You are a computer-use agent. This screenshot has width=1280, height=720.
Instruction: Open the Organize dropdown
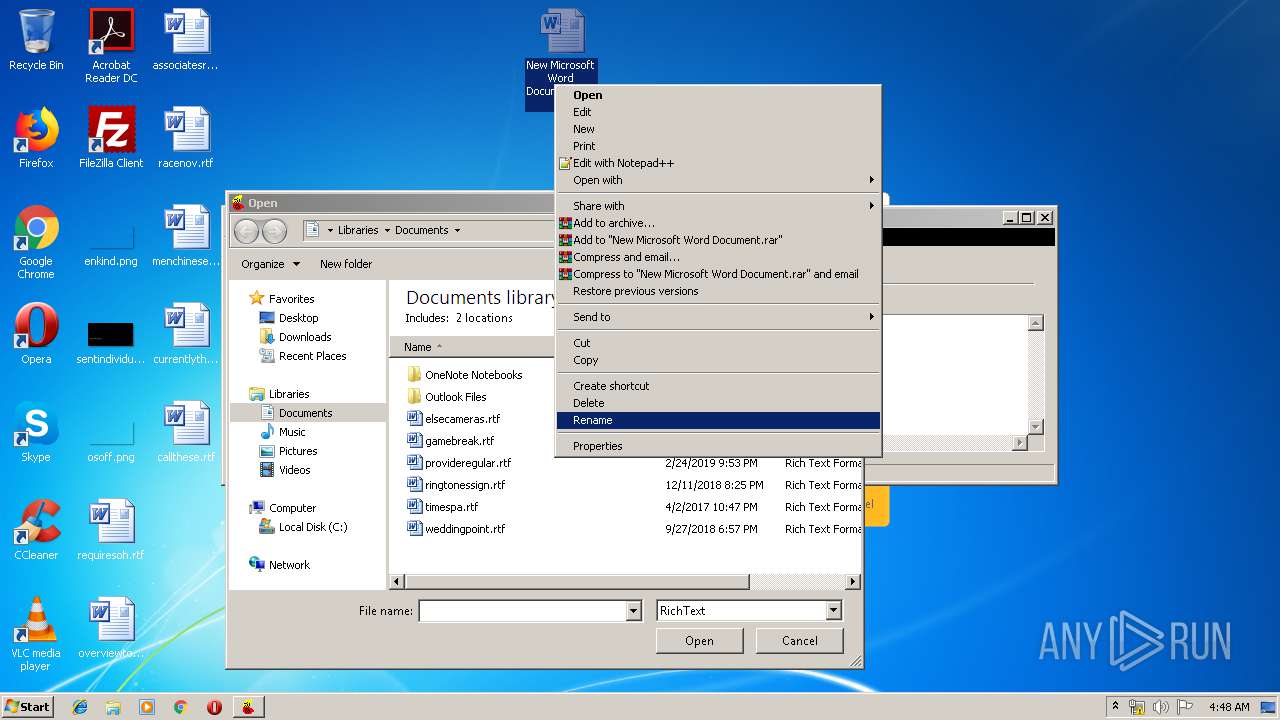tap(270, 264)
